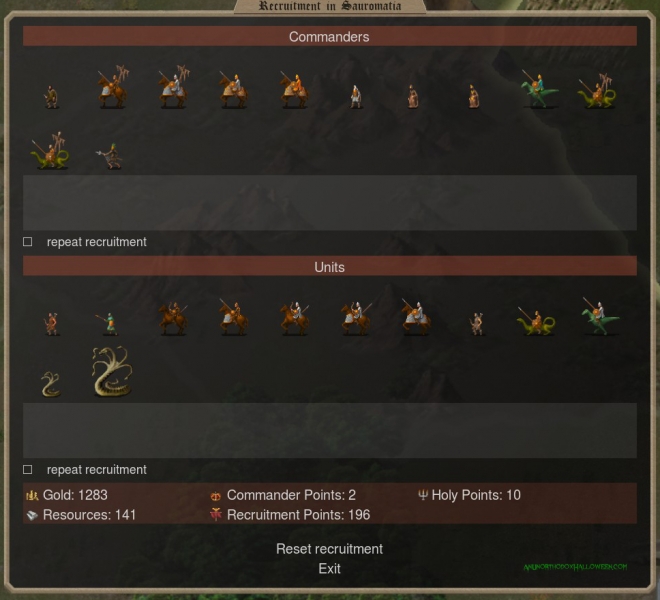Select the crouching commander holding an axe
Viewport: 660px width, 600px height.
coord(109,156)
